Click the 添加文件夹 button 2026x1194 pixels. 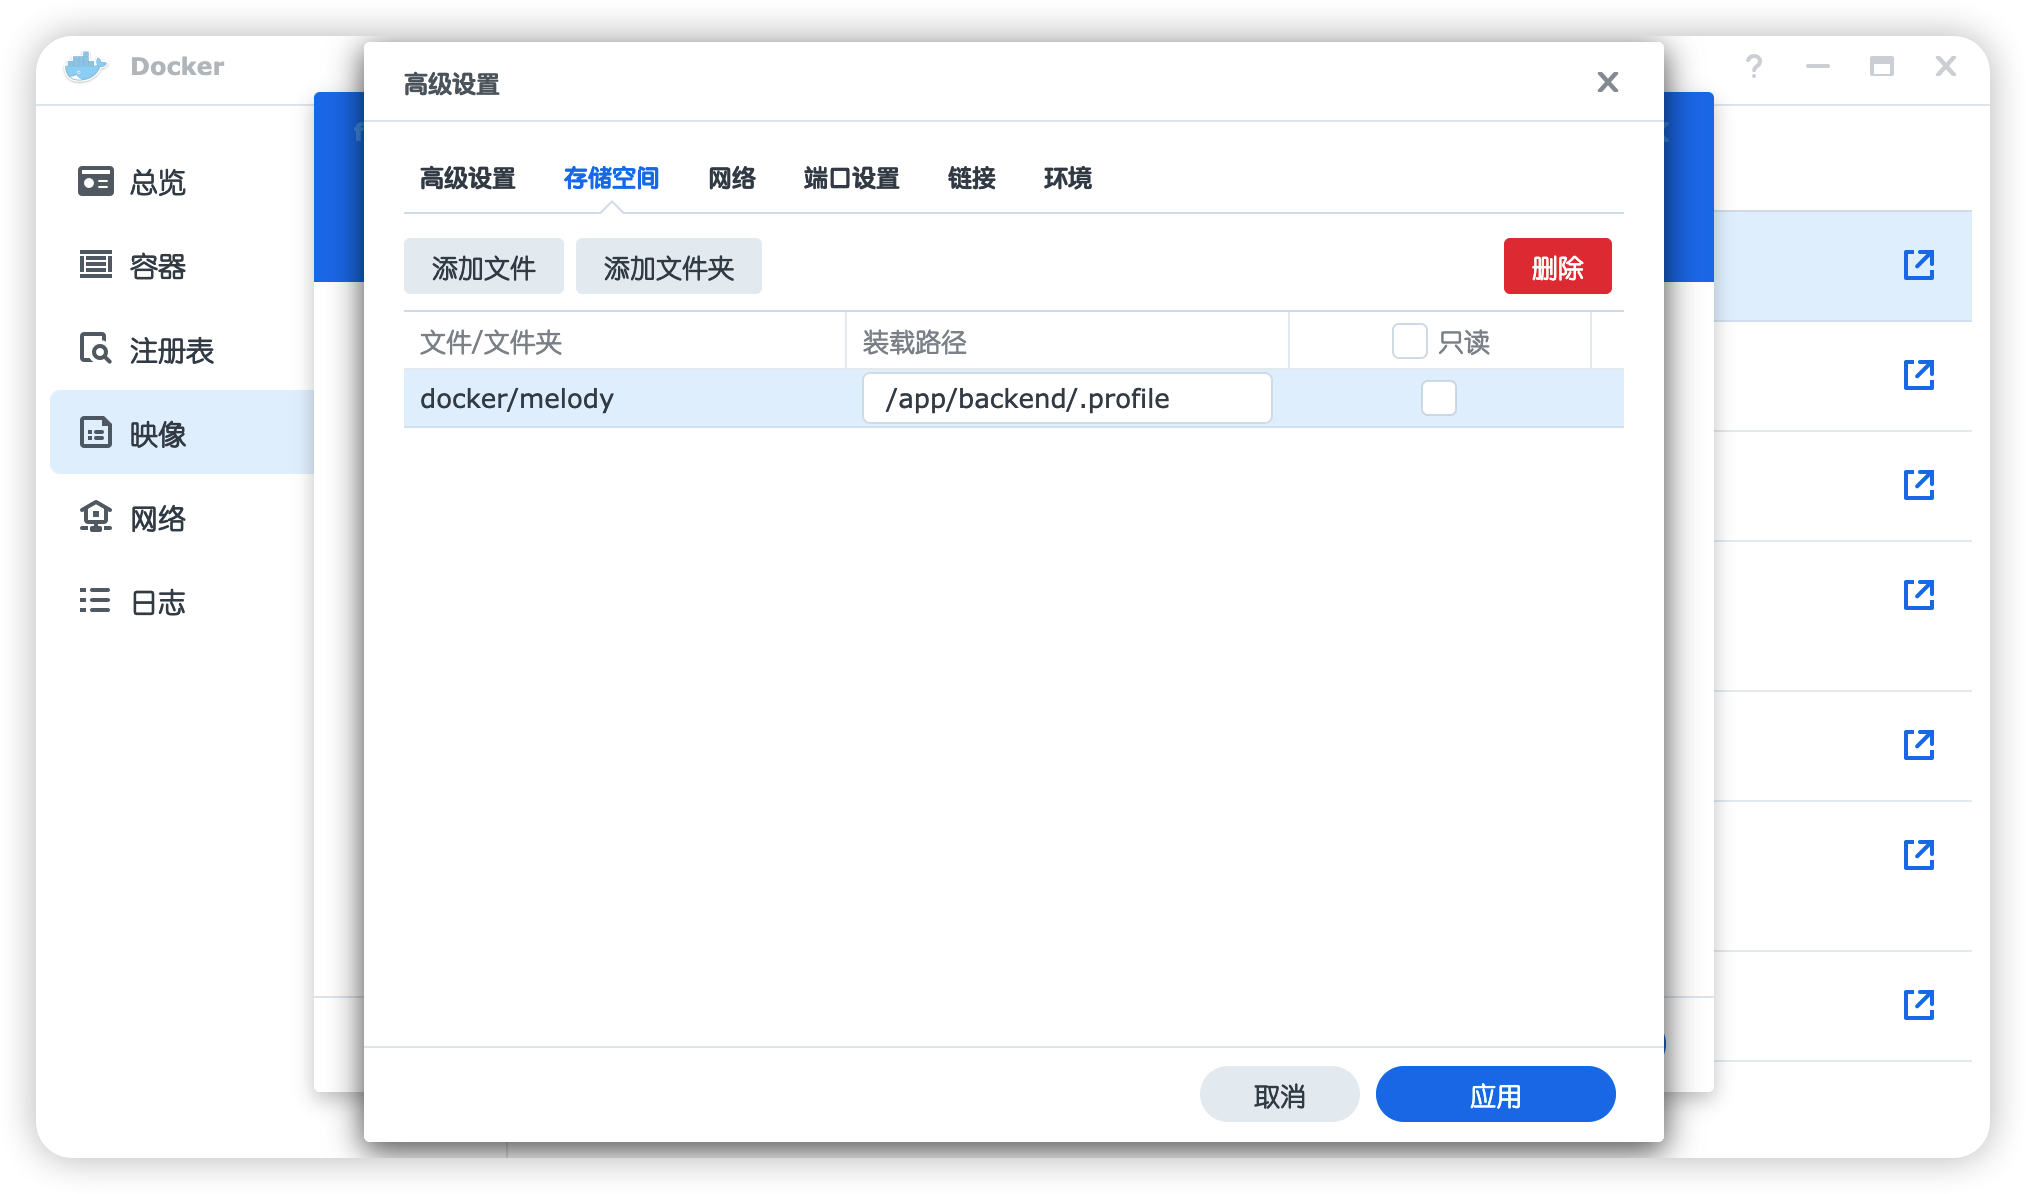pyautogui.click(x=669, y=266)
